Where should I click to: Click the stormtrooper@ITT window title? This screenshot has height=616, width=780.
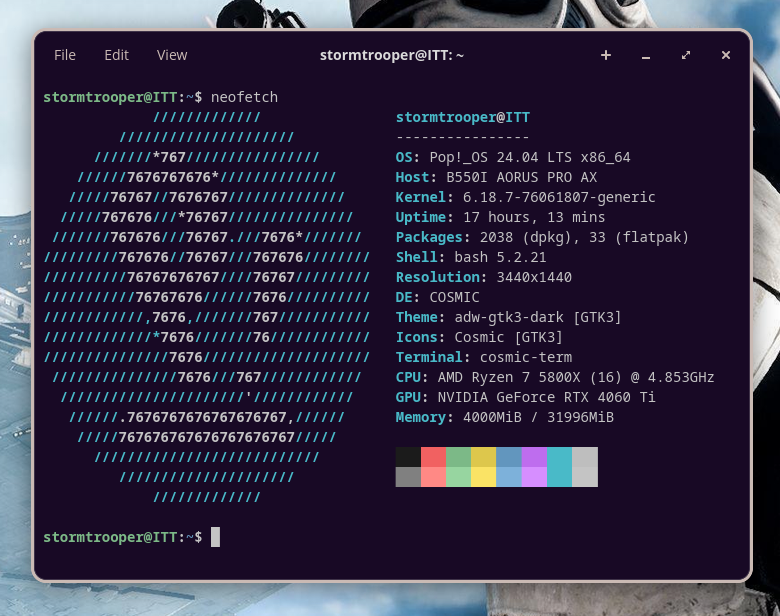pyautogui.click(x=392, y=55)
